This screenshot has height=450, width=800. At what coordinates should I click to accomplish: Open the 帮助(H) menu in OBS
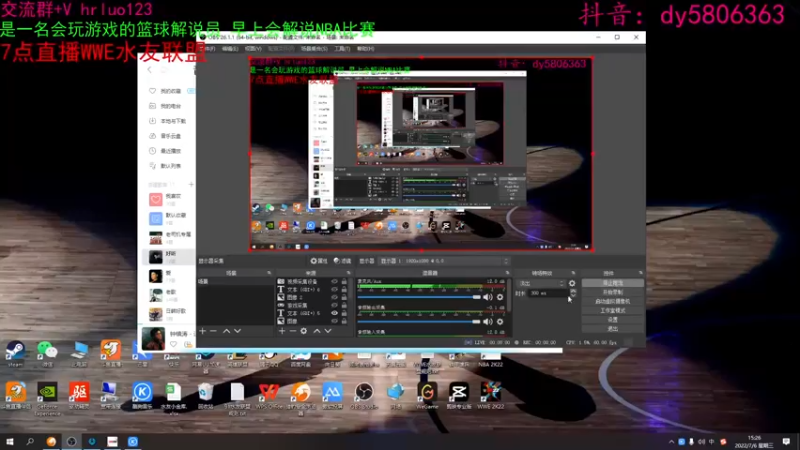[x=365, y=49]
